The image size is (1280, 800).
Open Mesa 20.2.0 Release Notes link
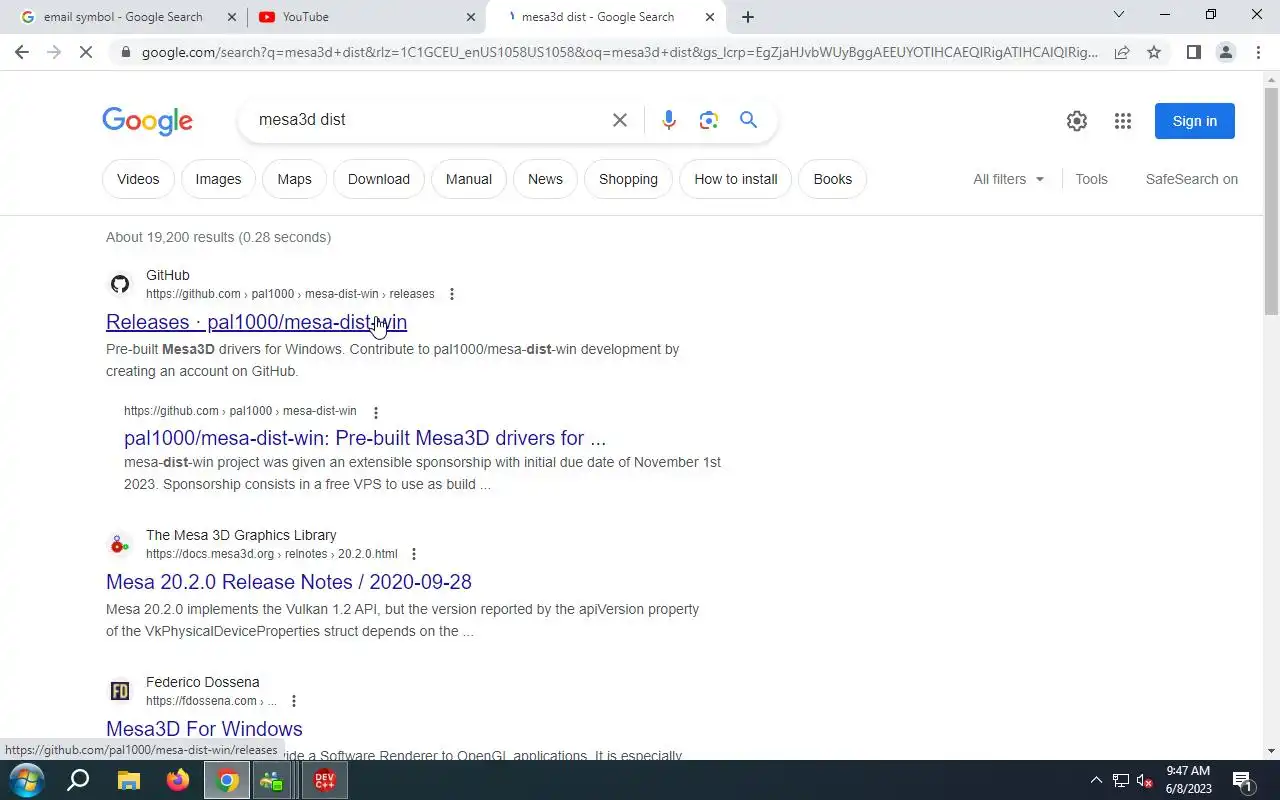(x=289, y=582)
